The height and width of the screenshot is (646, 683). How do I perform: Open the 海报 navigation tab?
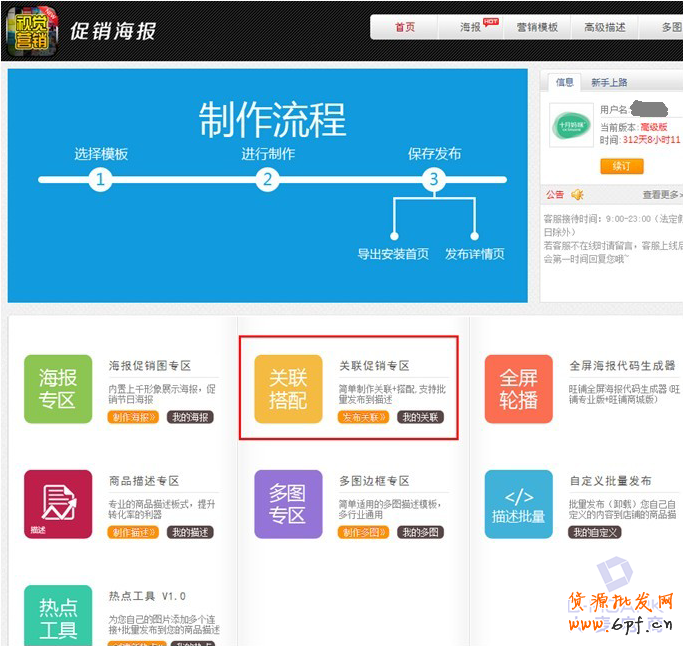[471, 27]
